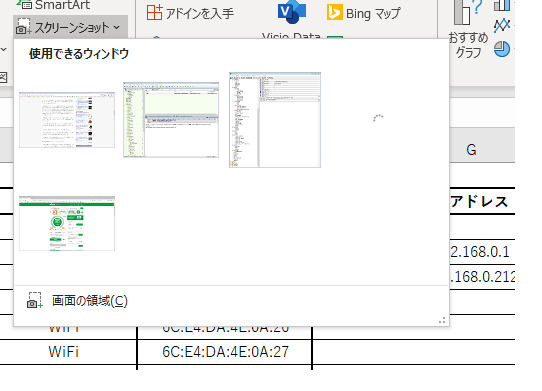Screen dimensions: 542x391
Task: Select the browser window thumbnail with article text
Action: coord(67,120)
